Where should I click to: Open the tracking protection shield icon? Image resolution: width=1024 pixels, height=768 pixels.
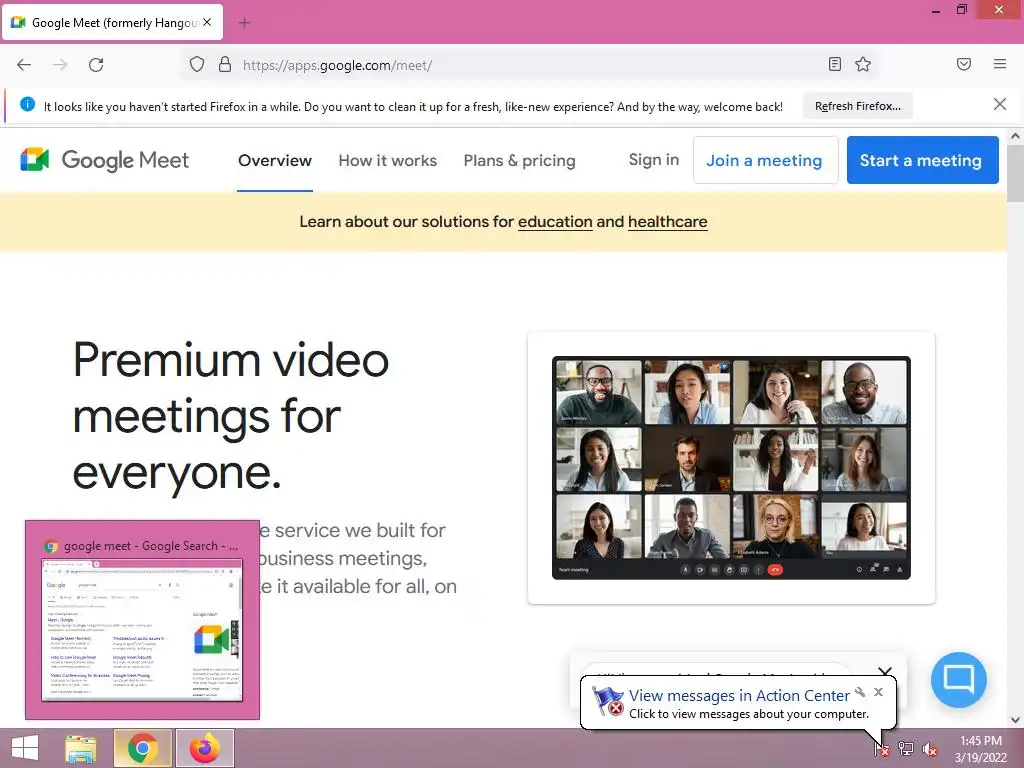tap(197, 65)
